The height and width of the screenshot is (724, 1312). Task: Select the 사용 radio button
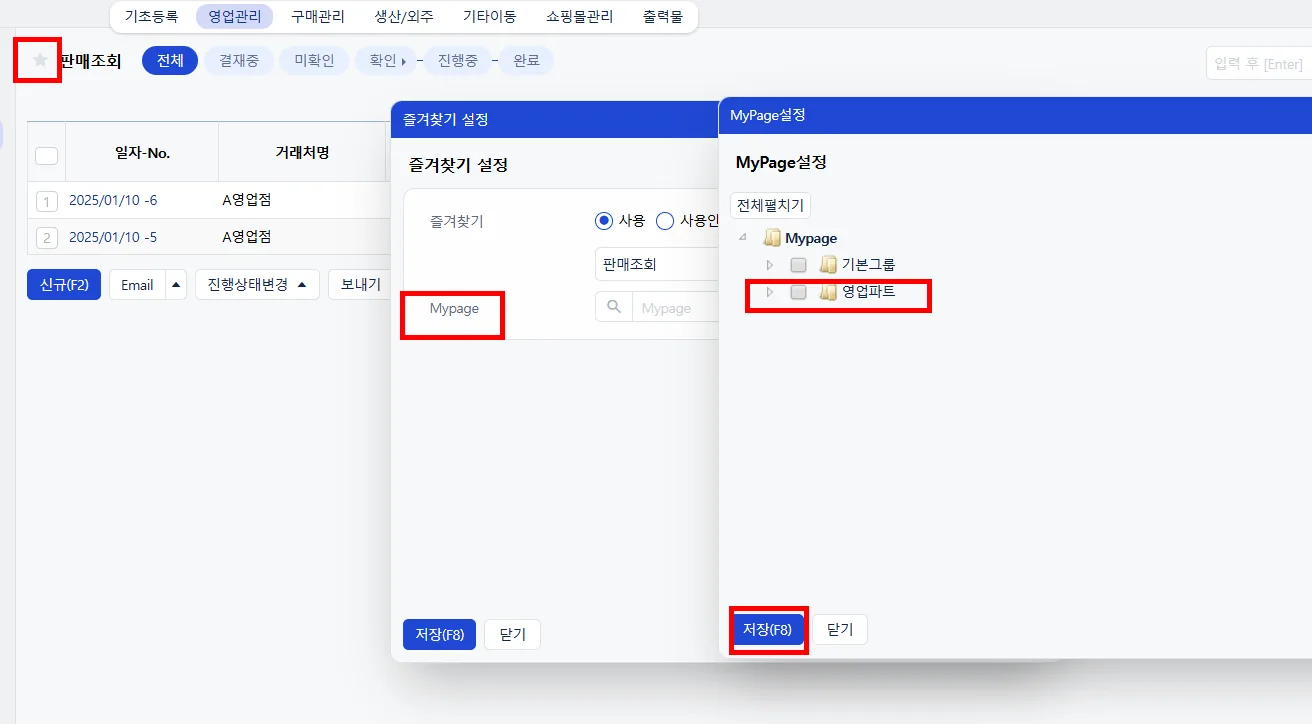click(603, 221)
